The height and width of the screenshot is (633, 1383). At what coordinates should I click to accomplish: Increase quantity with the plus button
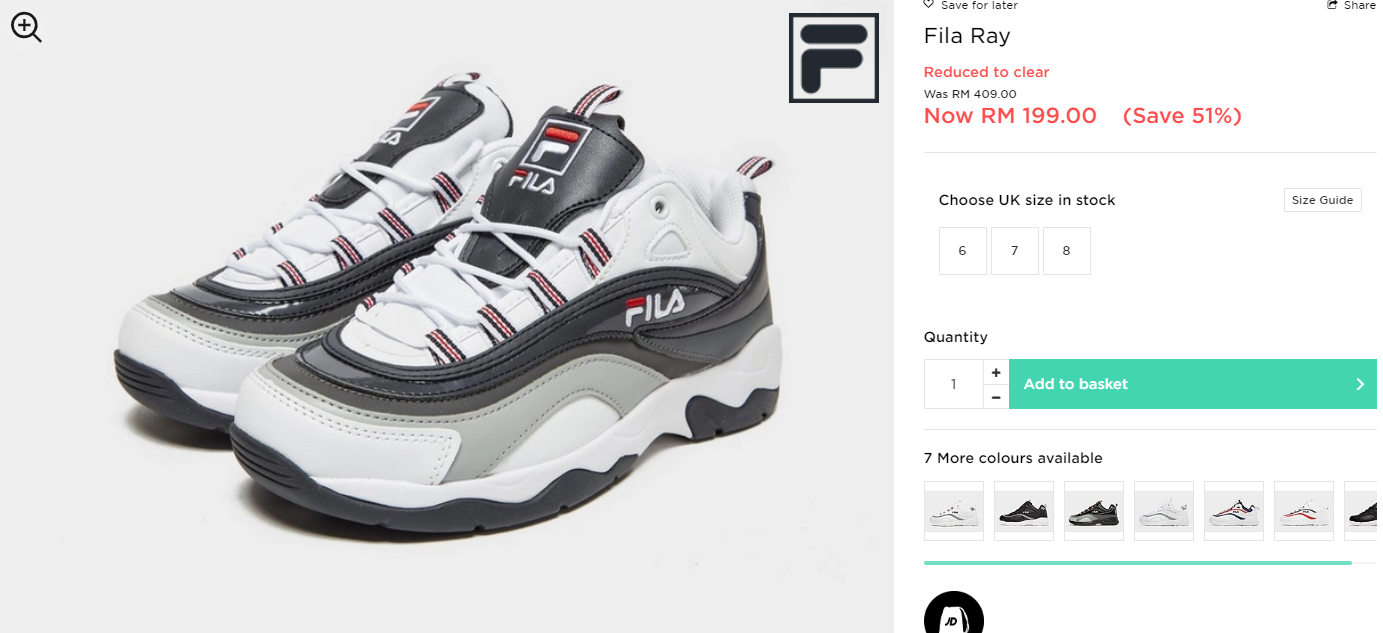996,372
